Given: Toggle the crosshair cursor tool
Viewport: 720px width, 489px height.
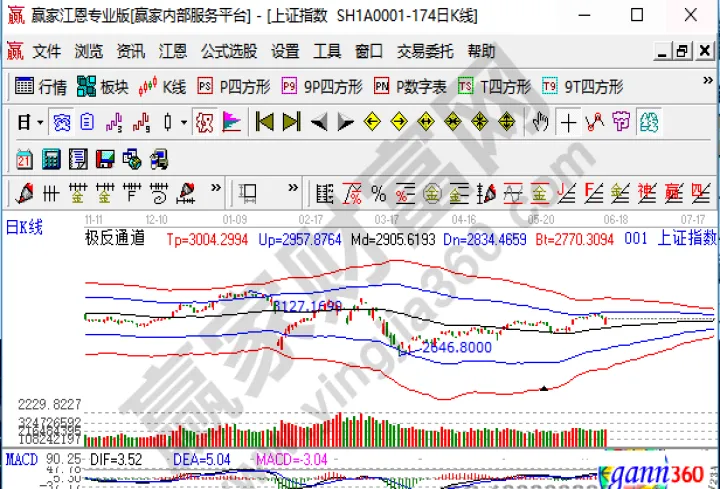Looking at the screenshot, I should click(x=568, y=123).
